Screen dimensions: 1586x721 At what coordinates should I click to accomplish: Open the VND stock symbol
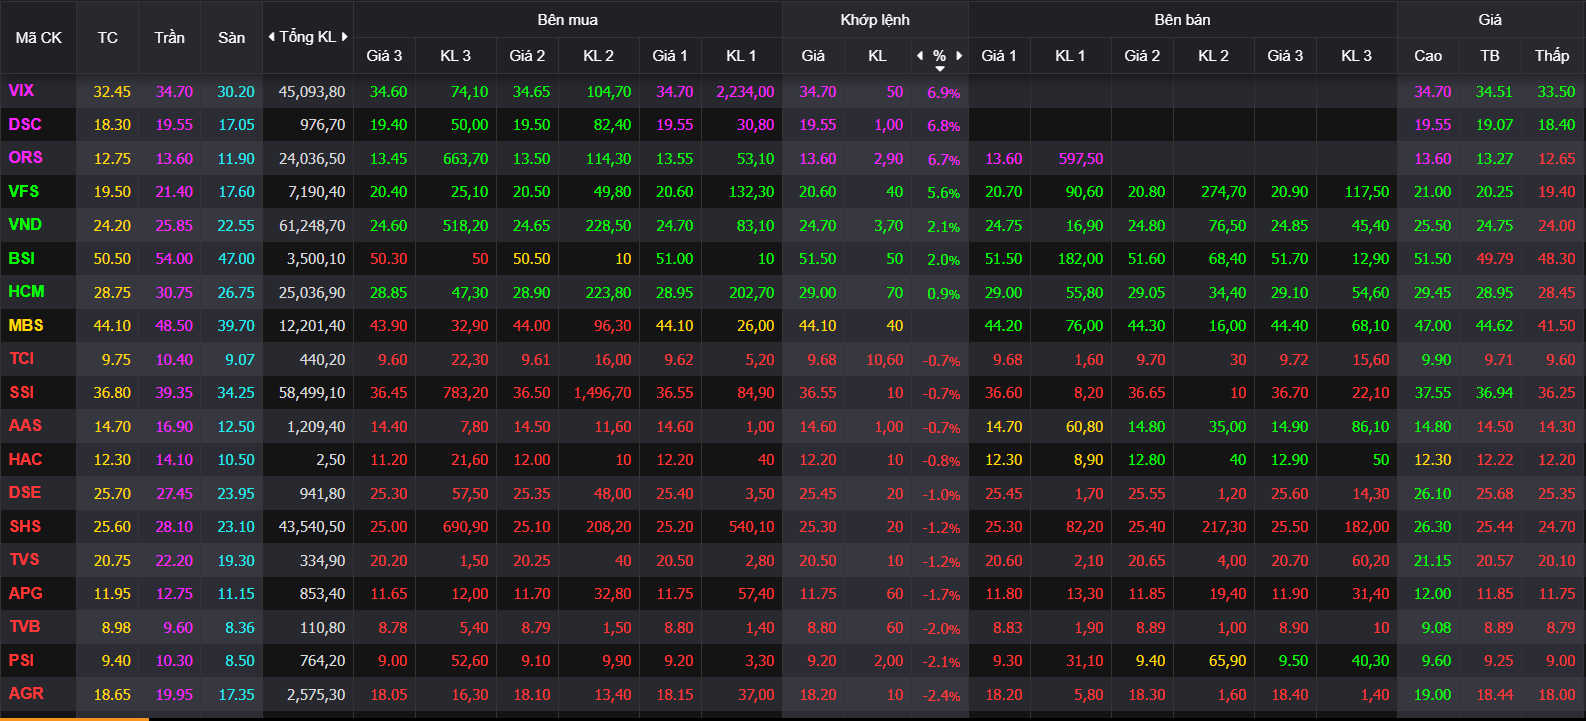tap(25, 225)
